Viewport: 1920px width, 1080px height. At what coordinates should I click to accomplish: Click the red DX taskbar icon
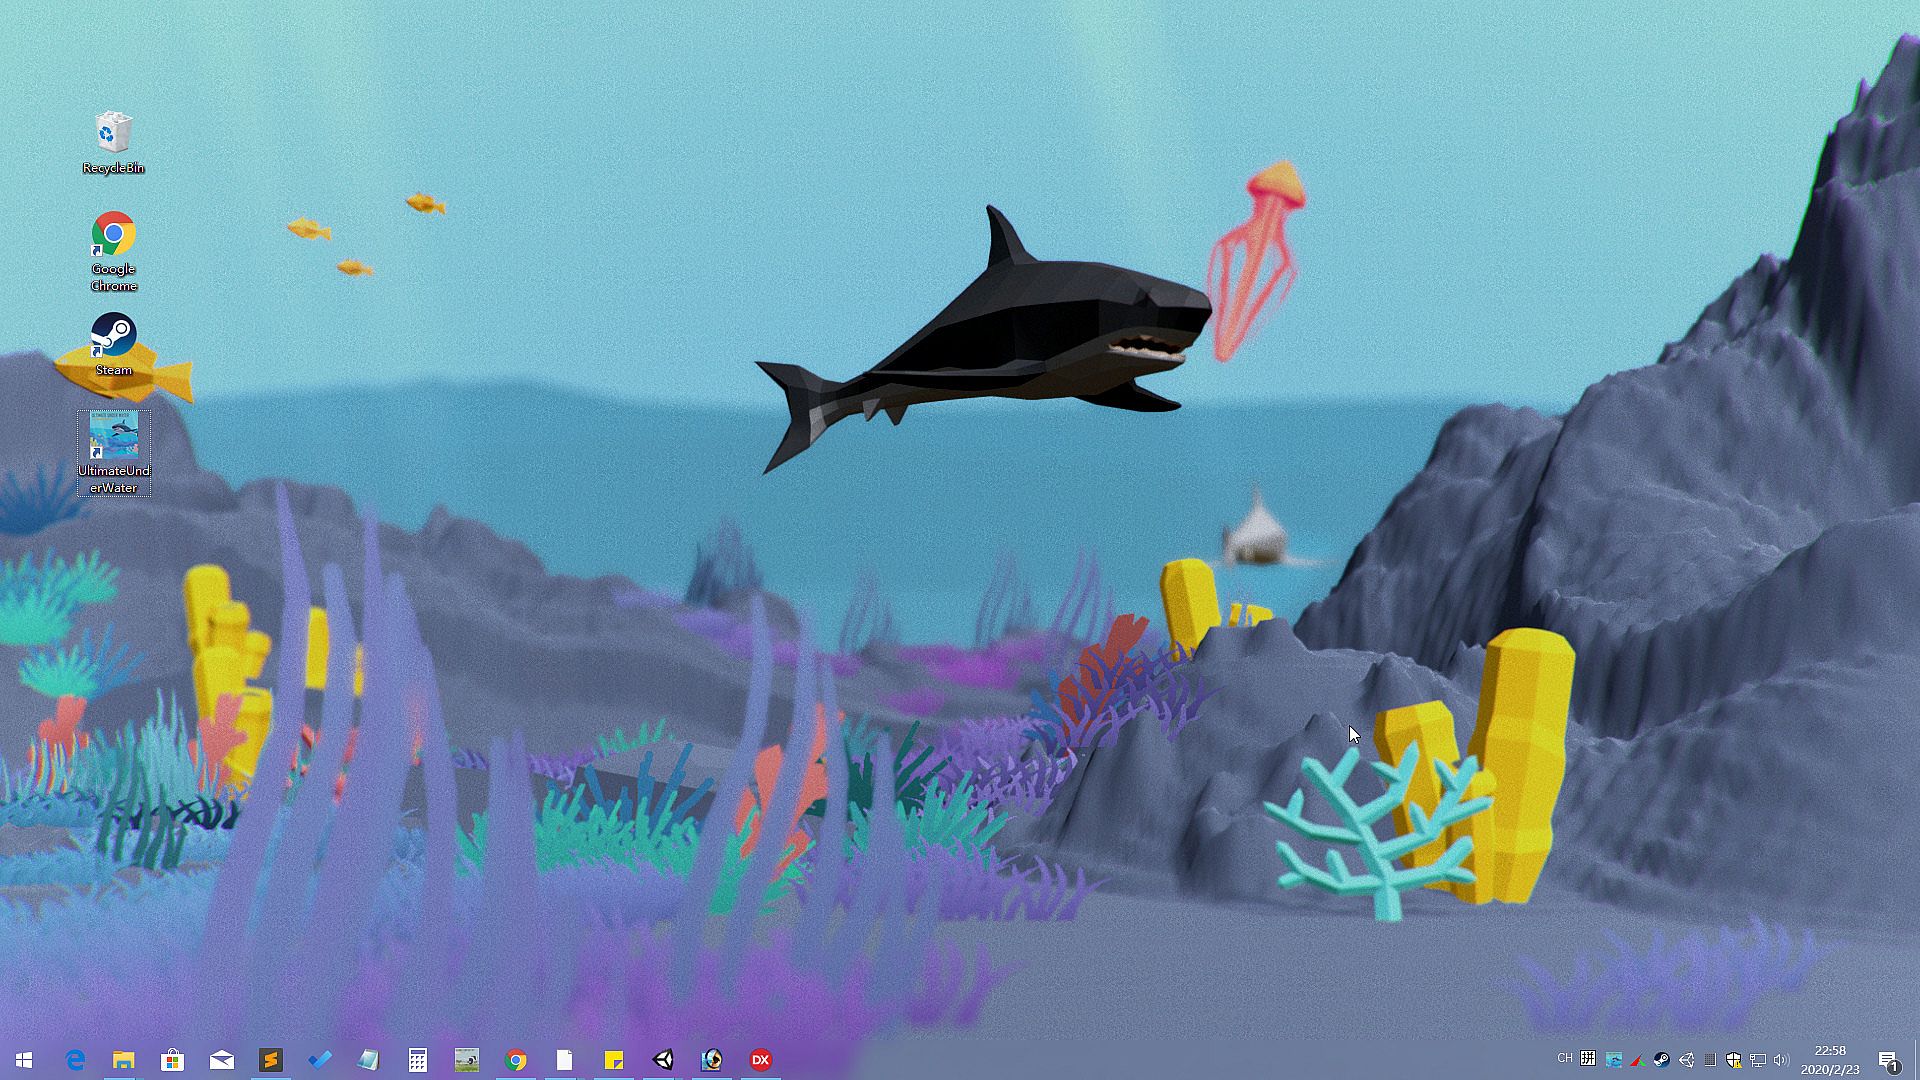761,1060
